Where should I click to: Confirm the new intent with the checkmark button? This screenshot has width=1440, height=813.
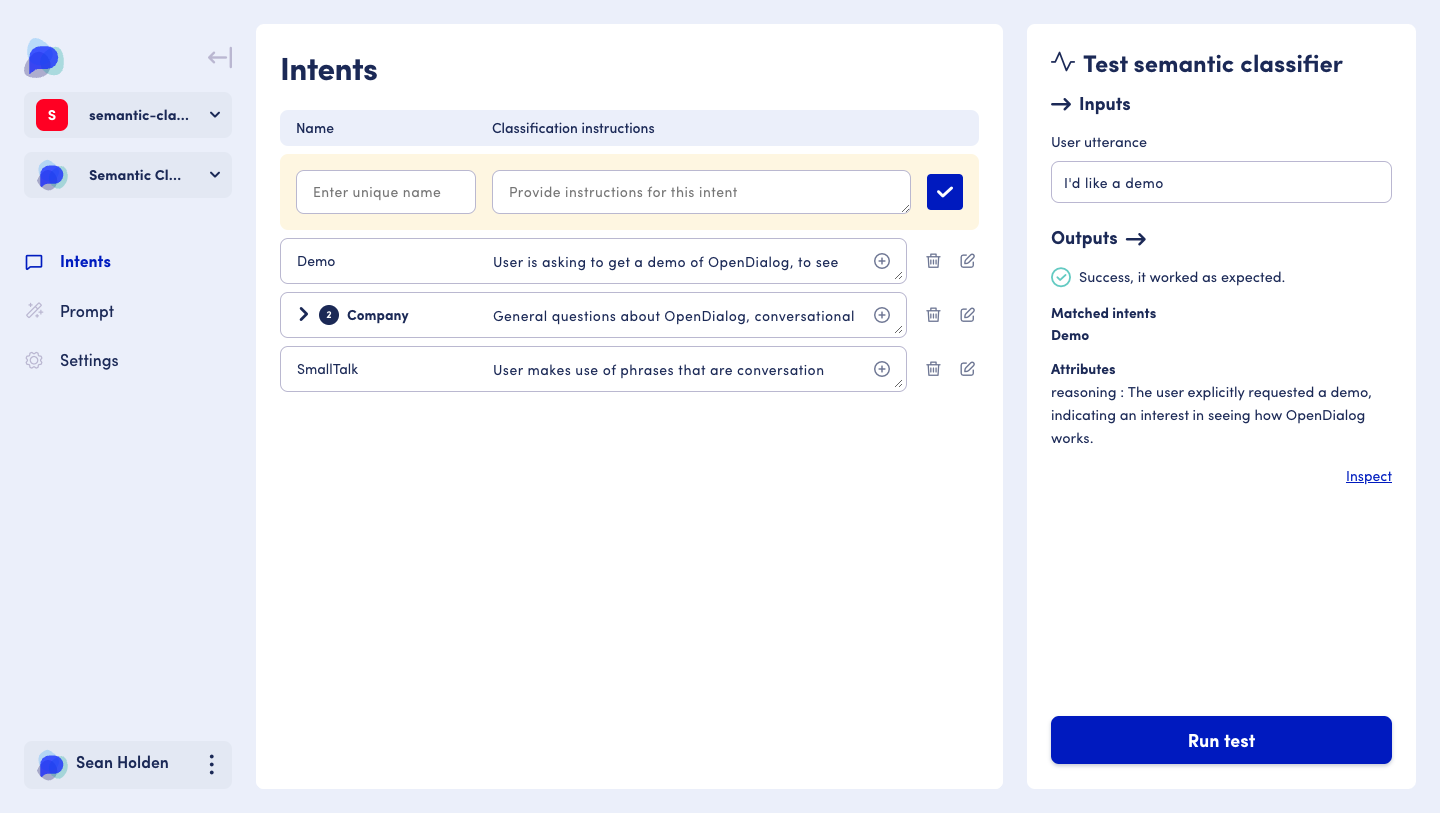944,191
